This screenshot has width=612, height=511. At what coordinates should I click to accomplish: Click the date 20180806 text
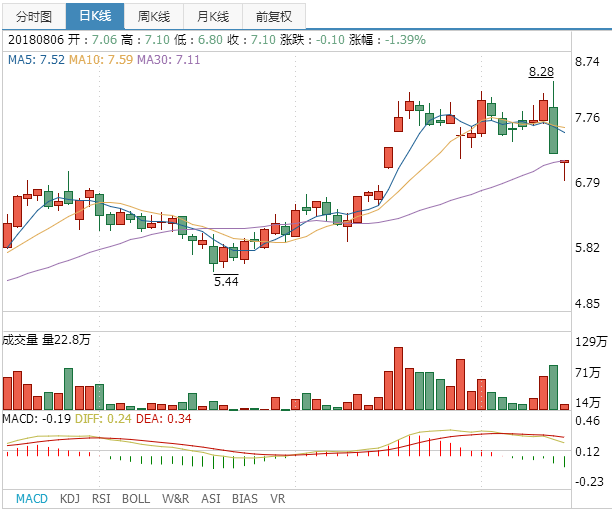click(36, 40)
